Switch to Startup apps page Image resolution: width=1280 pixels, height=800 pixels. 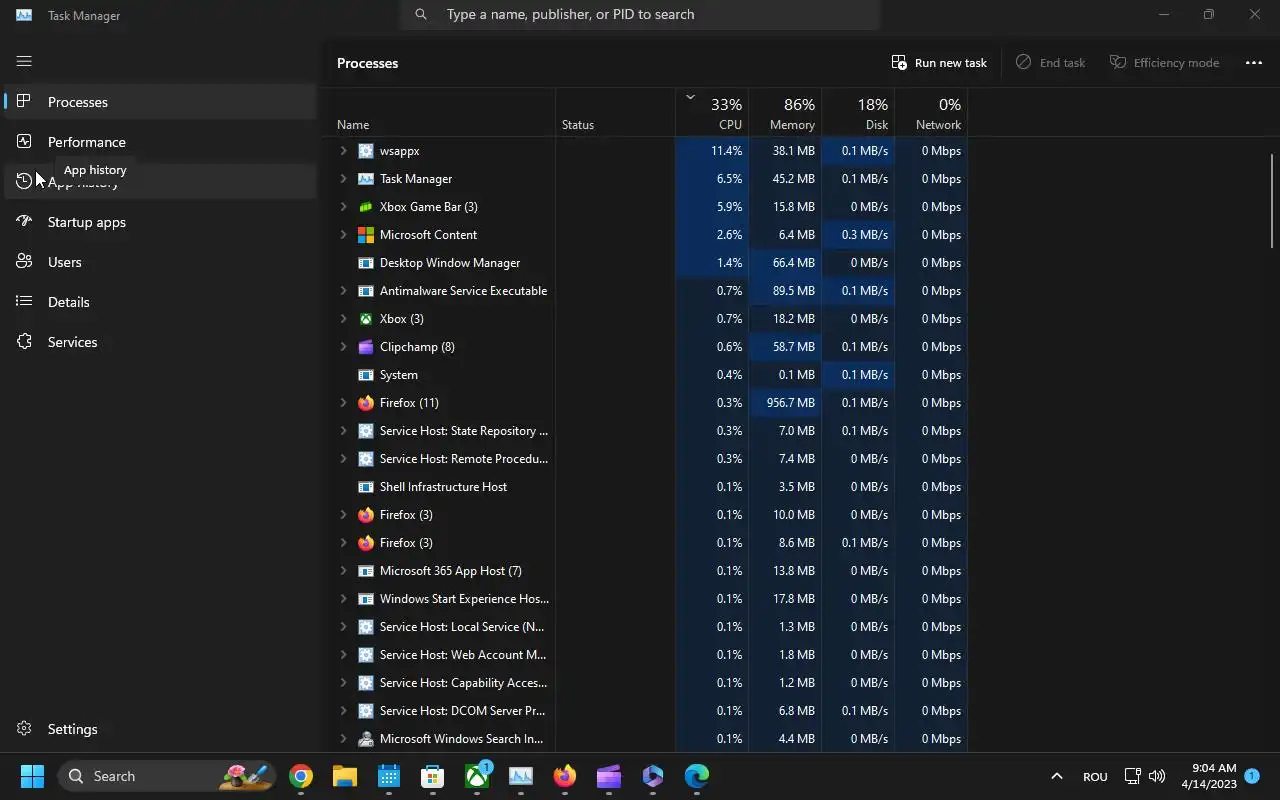pyautogui.click(x=160, y=222)
